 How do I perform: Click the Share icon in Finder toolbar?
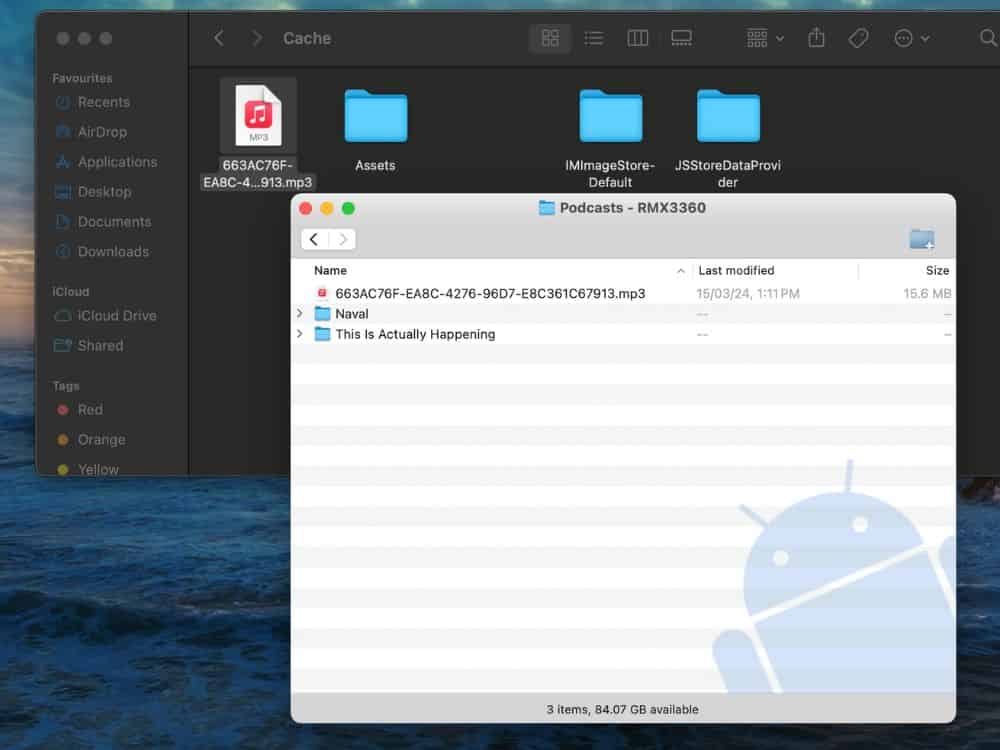pos(817,38)
